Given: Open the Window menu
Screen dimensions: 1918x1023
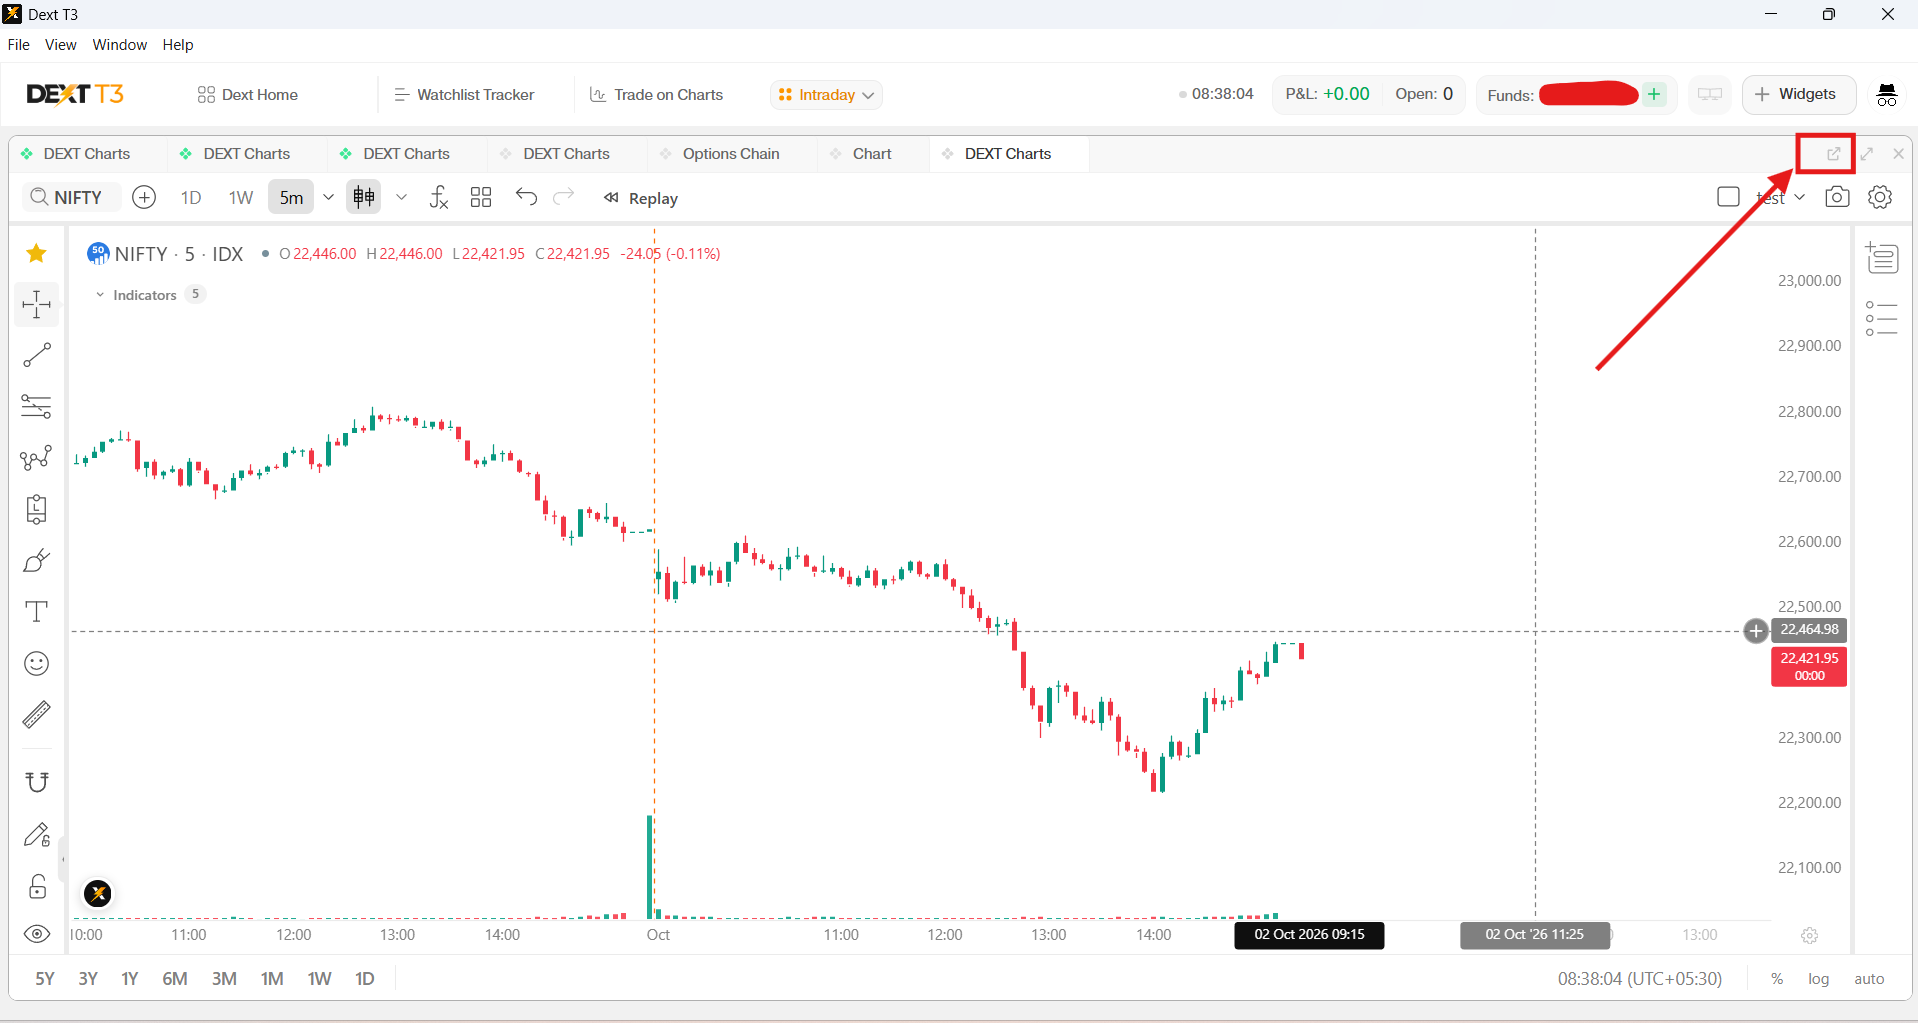Looking at the screenshot, I should [x=120, y=45].
